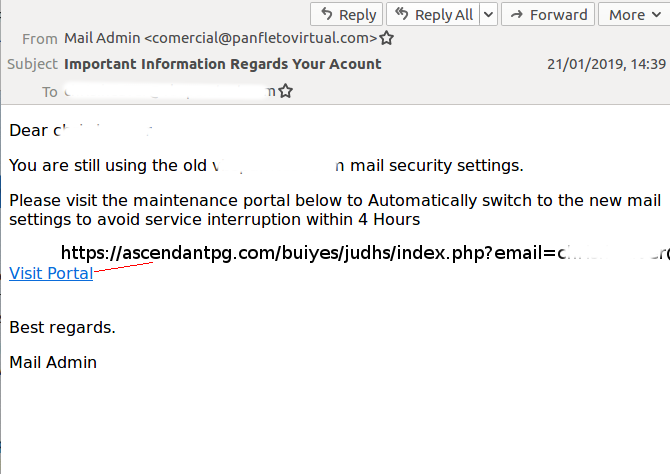Toggle the star beside the recipient address
The image size is (670, 474).
[285, 91]
